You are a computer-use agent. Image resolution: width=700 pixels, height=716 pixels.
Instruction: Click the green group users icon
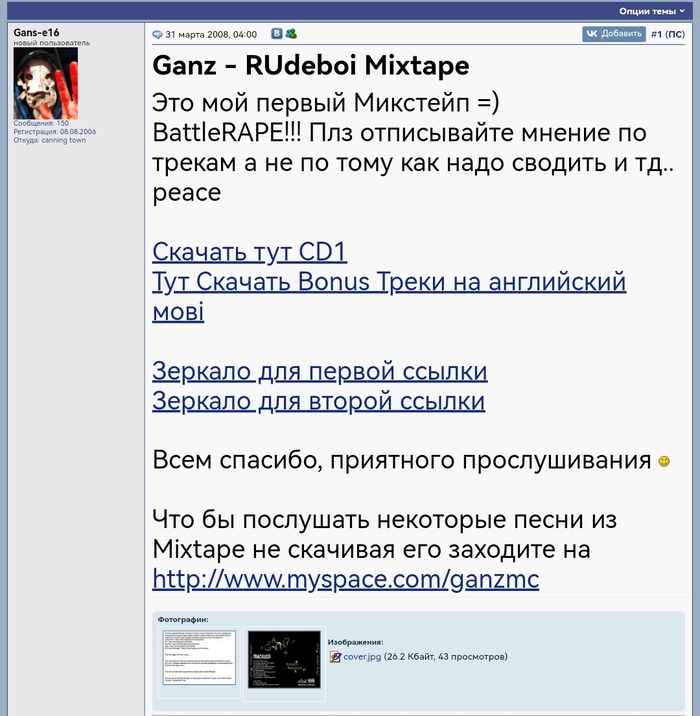[290, 33]
